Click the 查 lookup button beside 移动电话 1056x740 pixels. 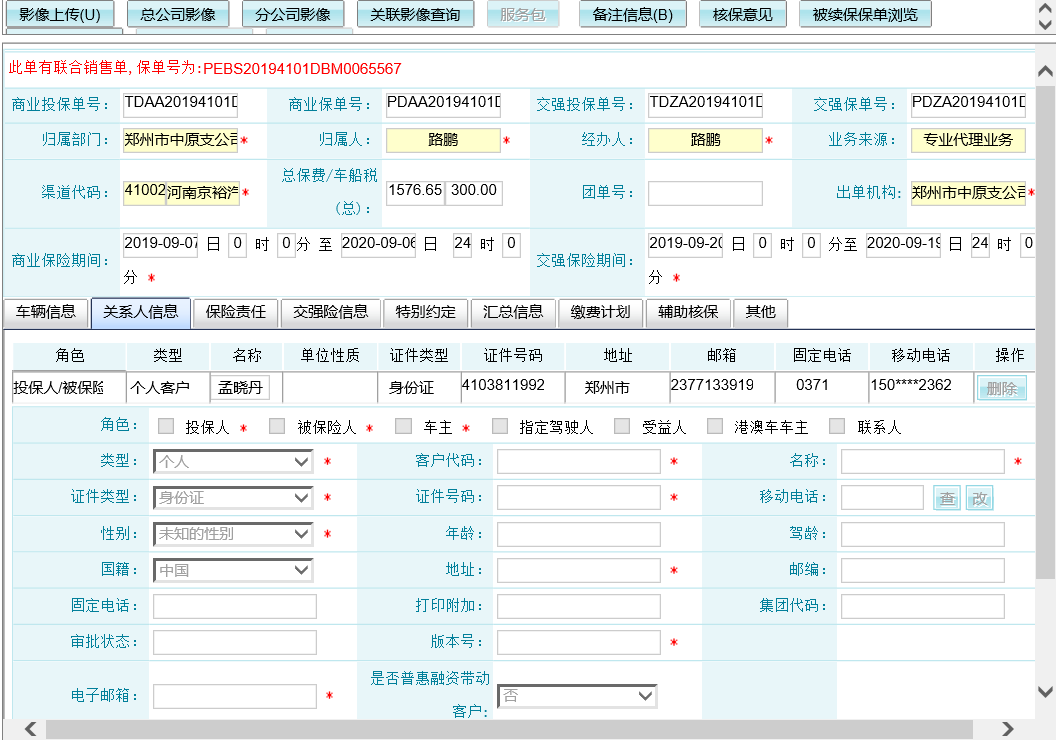point(946,498)
